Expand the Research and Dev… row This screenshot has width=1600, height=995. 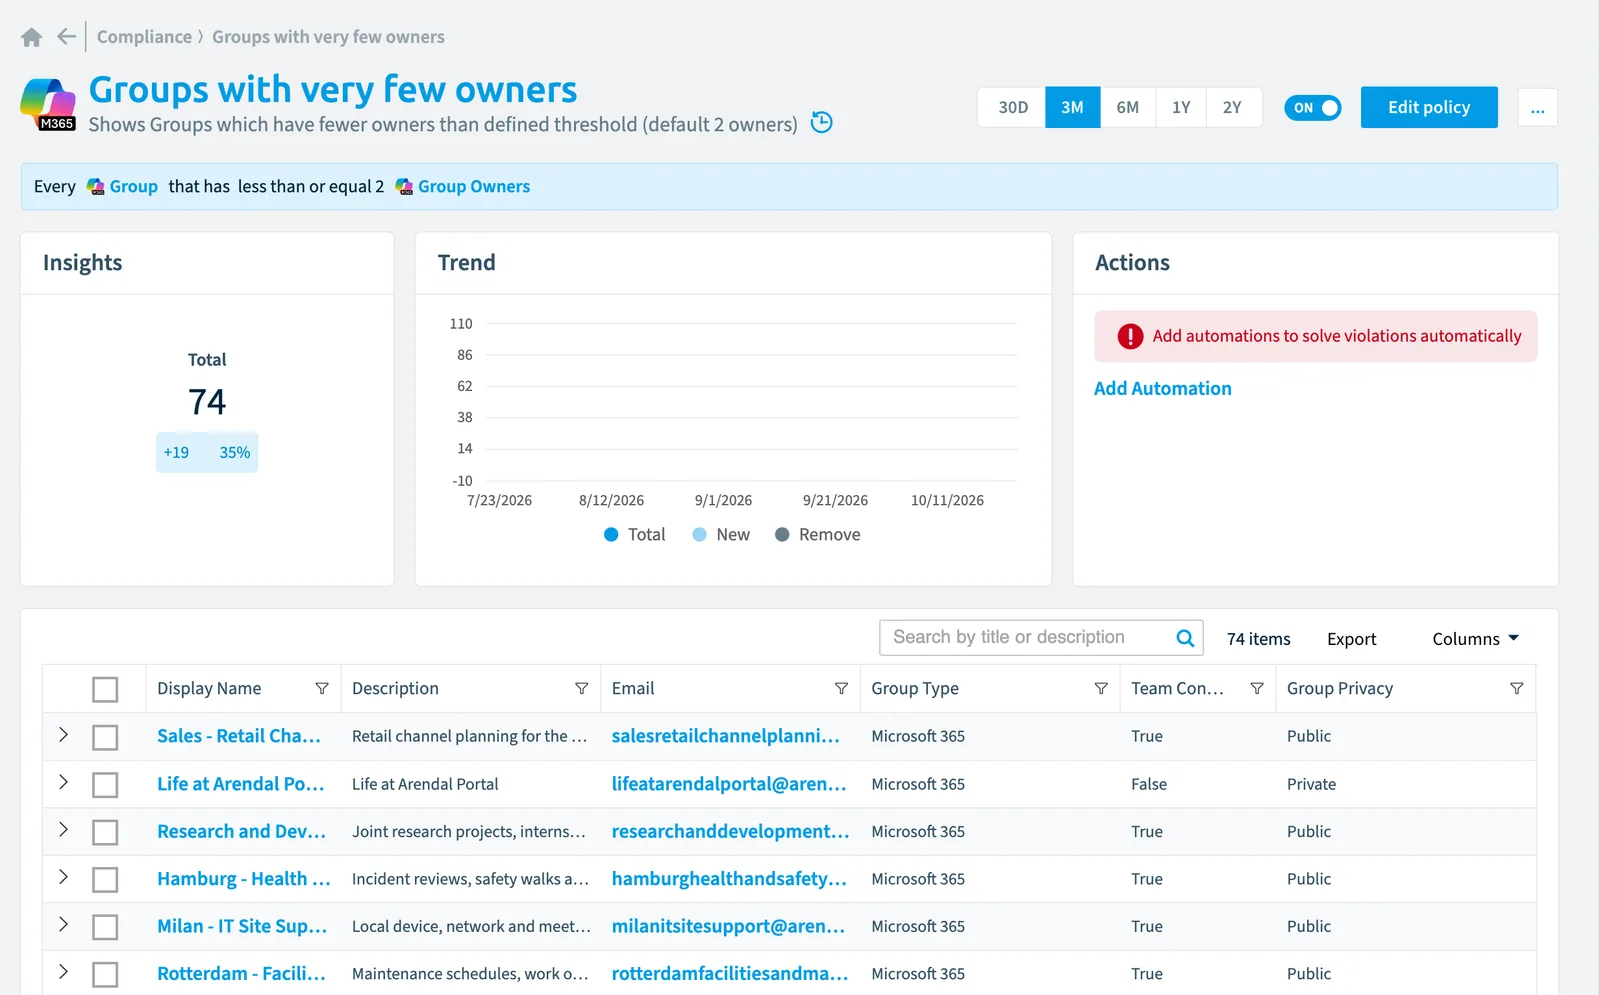click(x=63, y=830)
